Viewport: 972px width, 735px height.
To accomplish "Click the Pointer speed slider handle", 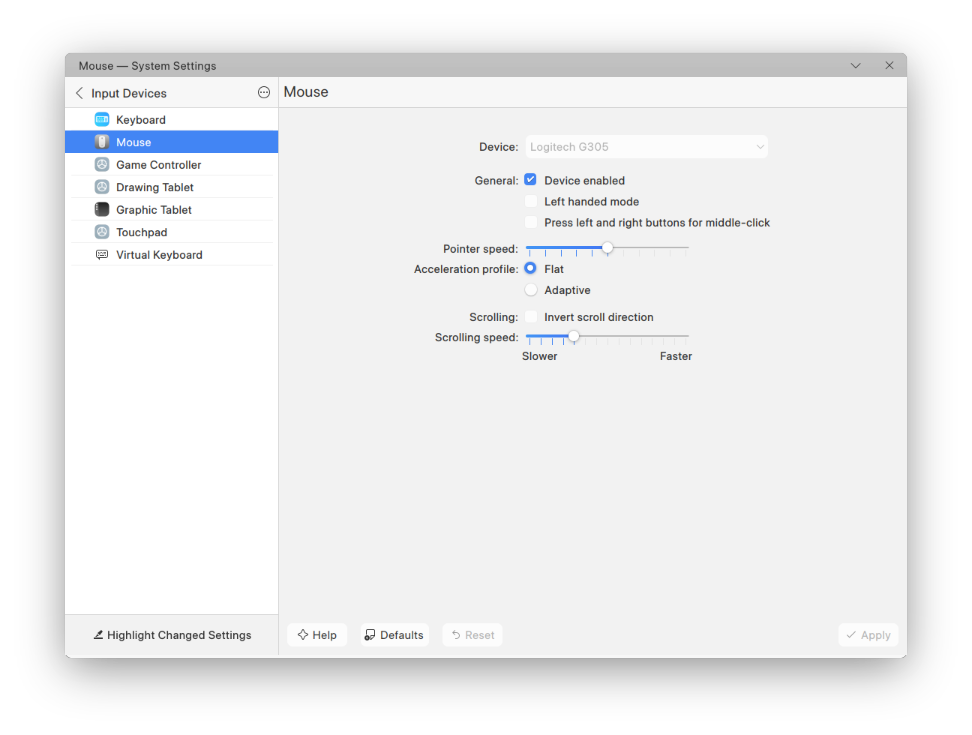I will coord(608,248).
